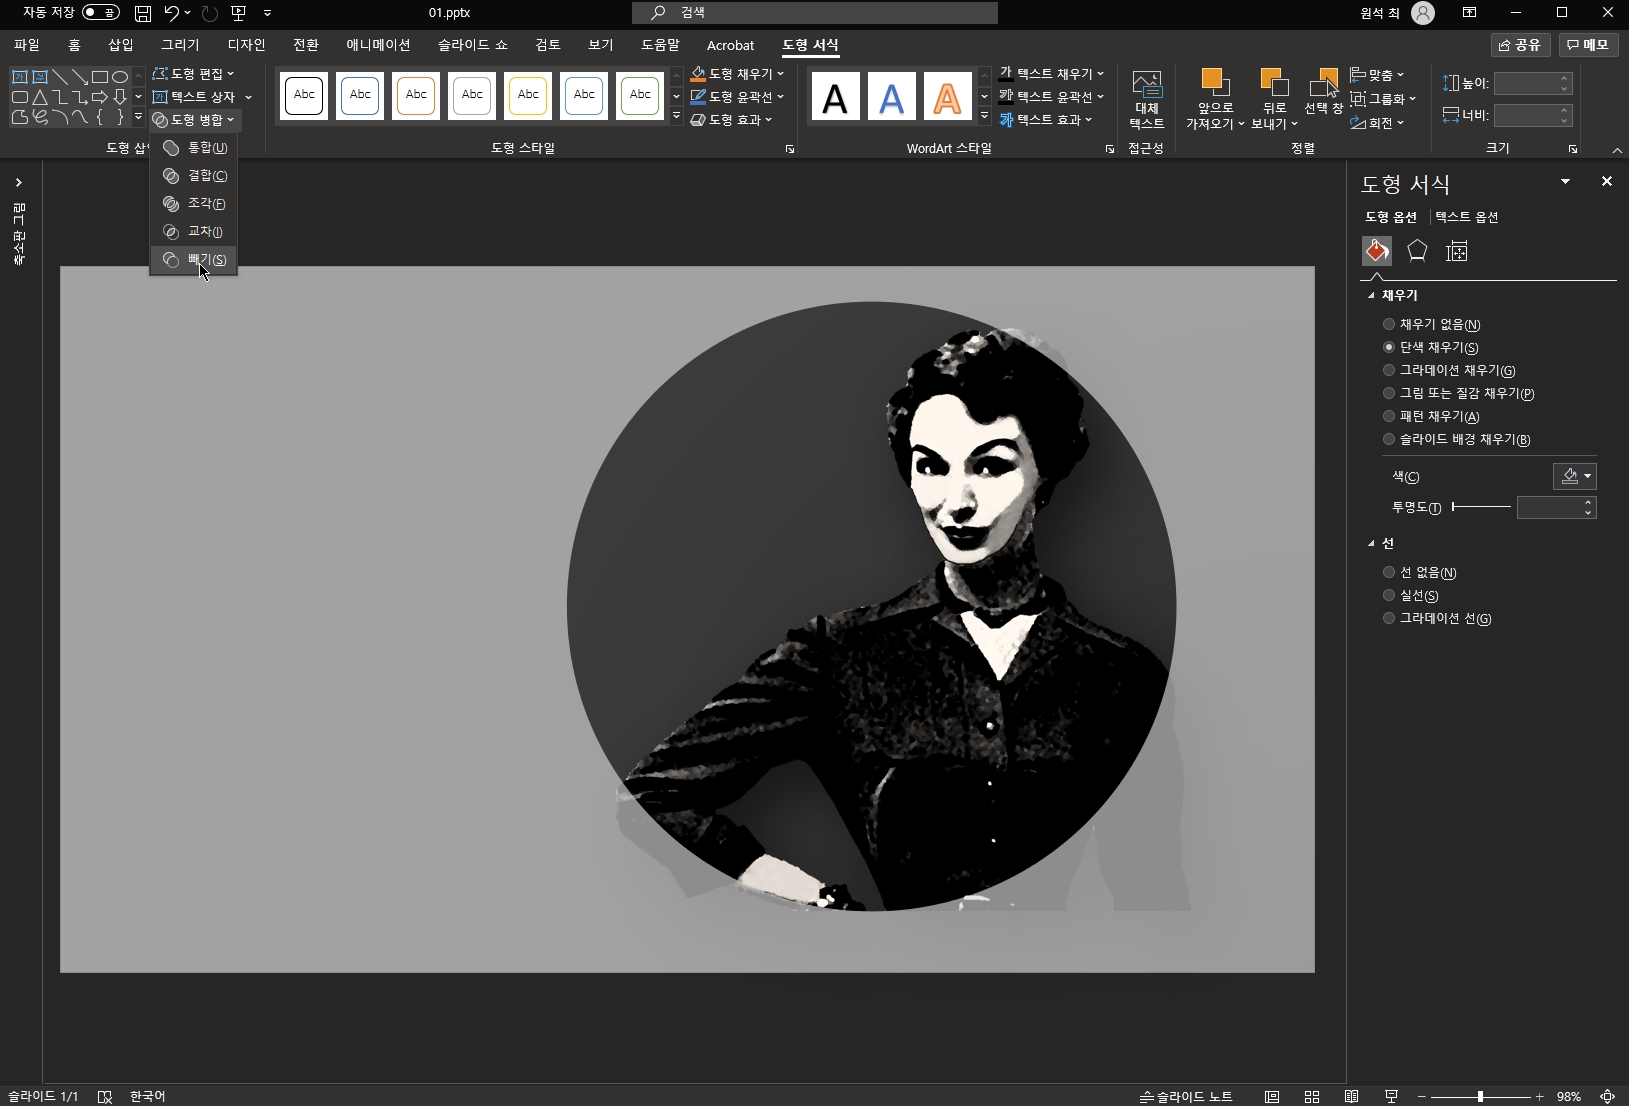Viewport: 1629px width, 1106px height.
Task: Click the Selection Pane (선택 창) icon
Action: click(1323, 92)
